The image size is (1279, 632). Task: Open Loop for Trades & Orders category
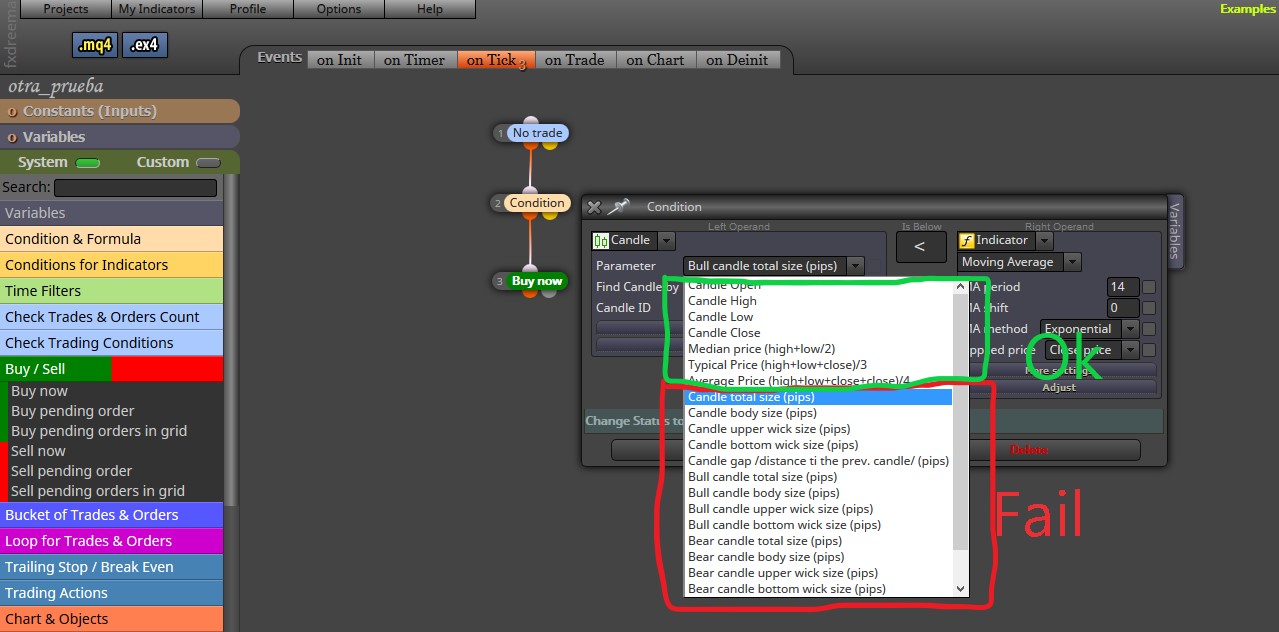[112, 541]
